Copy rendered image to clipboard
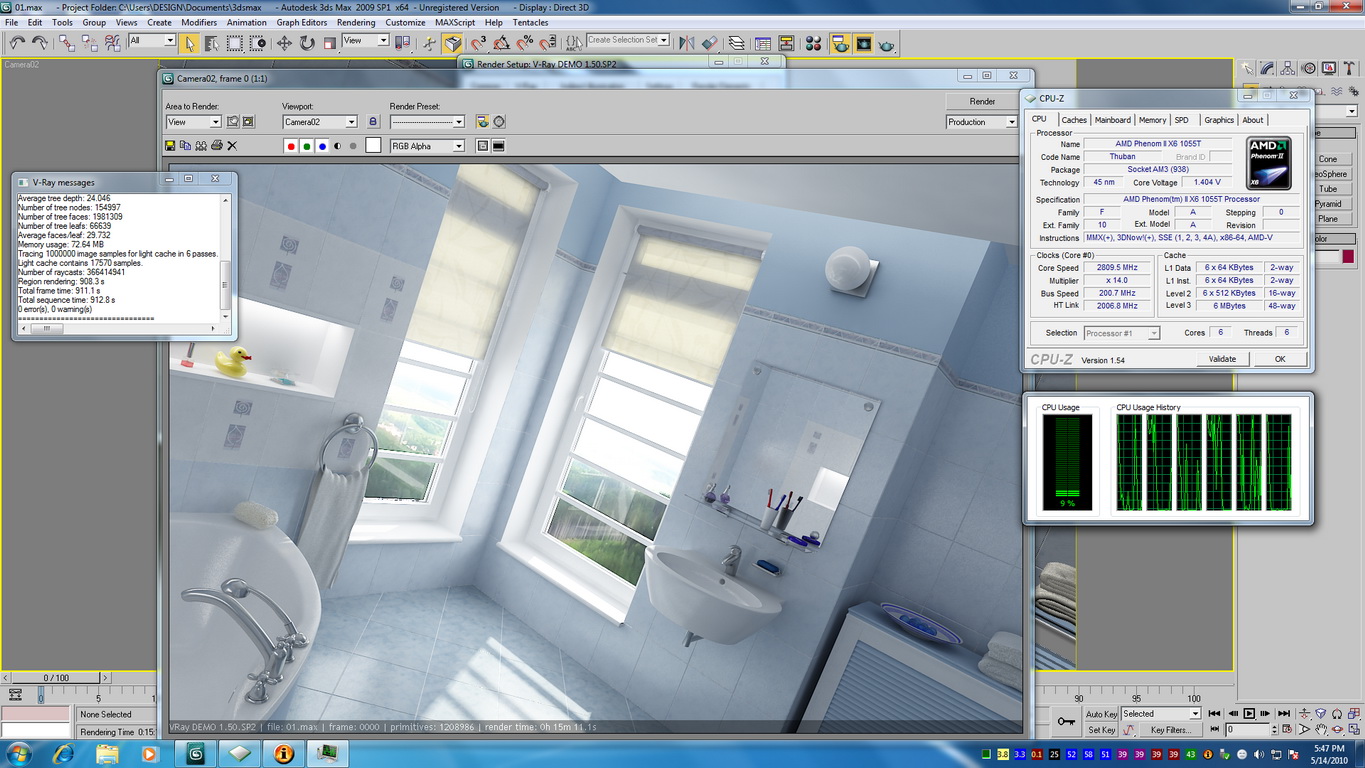The height and width of the screenshot is (768, 1365). tap(187, 146)
